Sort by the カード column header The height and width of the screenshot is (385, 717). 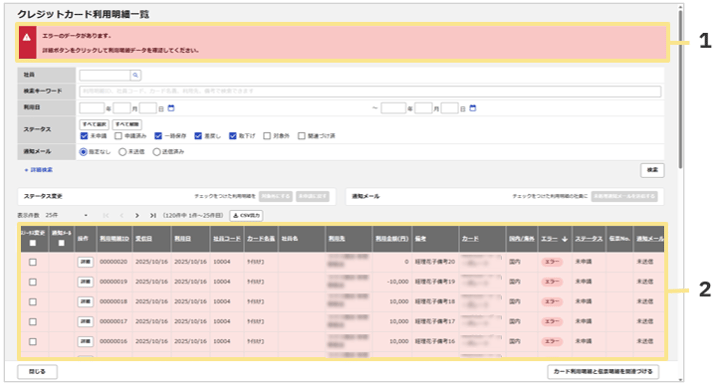[x=470, y=239]
